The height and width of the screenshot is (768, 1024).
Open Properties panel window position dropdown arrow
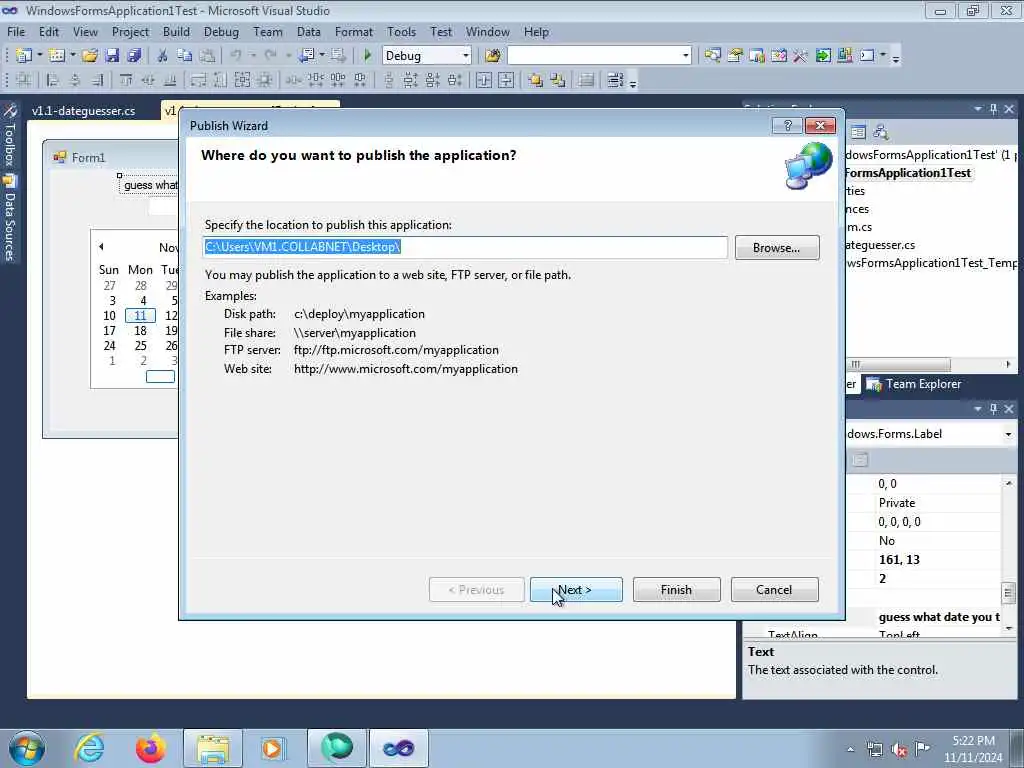click(x=978, y=409)
